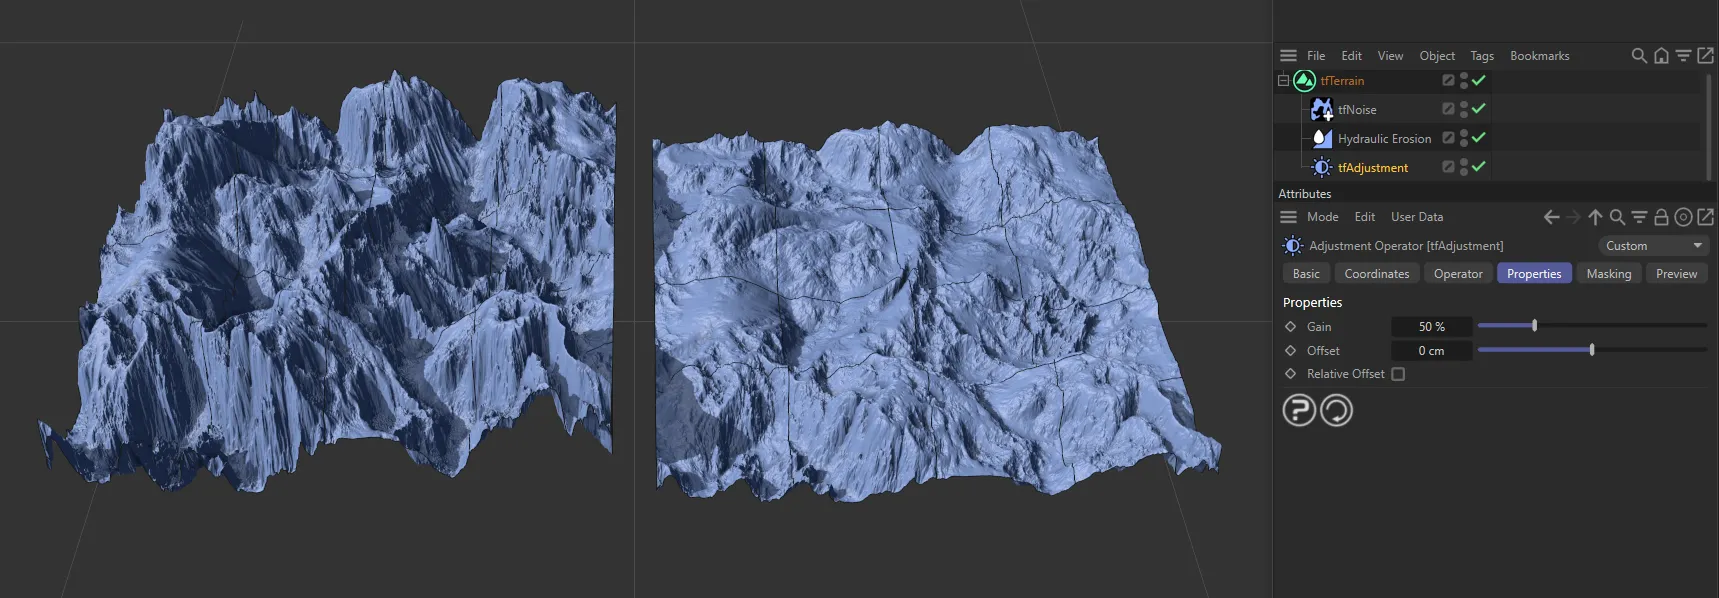1719x598 pixels.
Task: Switch to the Masking tab
Action: coord(1608,274)
